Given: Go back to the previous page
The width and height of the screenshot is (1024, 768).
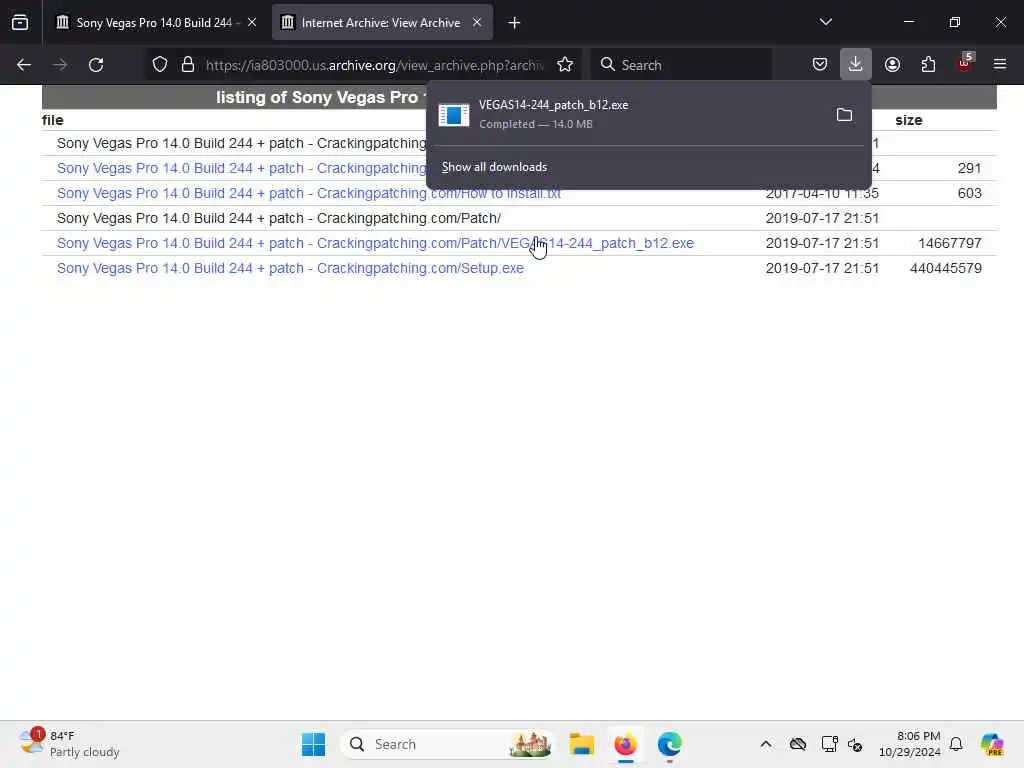Looking at the screenshot, I should pyautogui.click(x=24, y=65).
